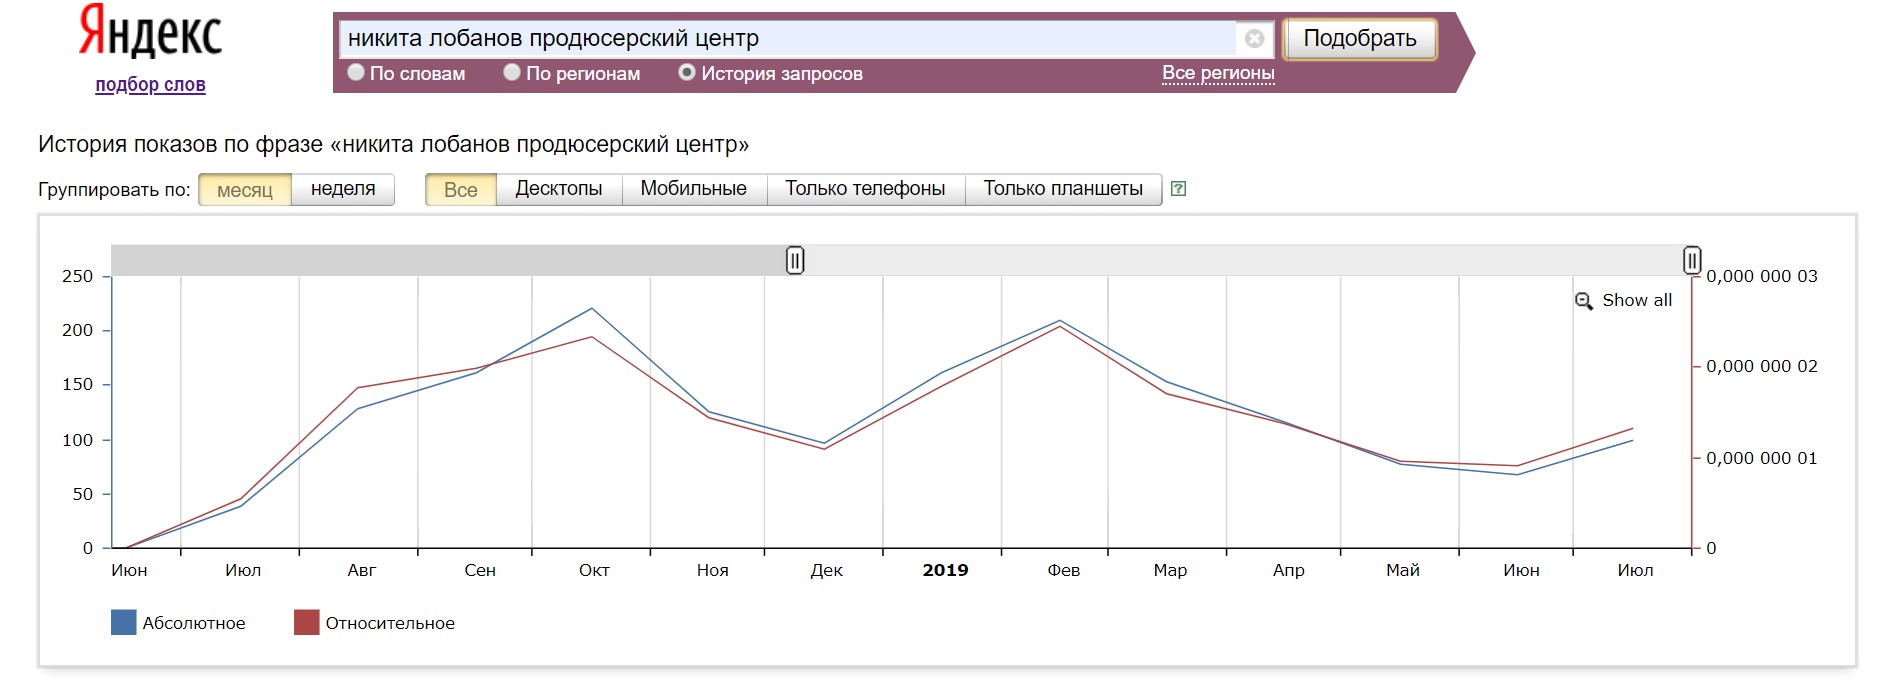Group the chart by месяц

(245, 190)
